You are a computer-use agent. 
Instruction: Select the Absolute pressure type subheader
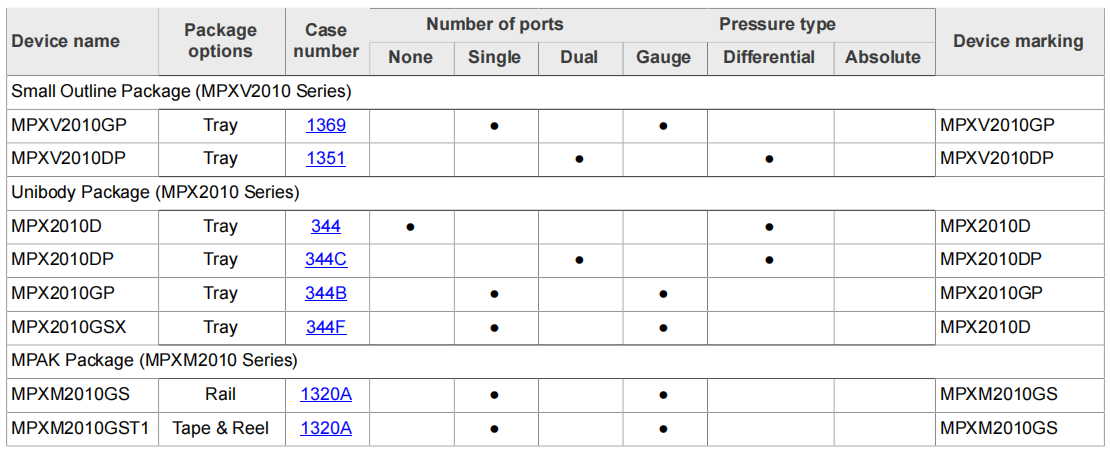883,57
